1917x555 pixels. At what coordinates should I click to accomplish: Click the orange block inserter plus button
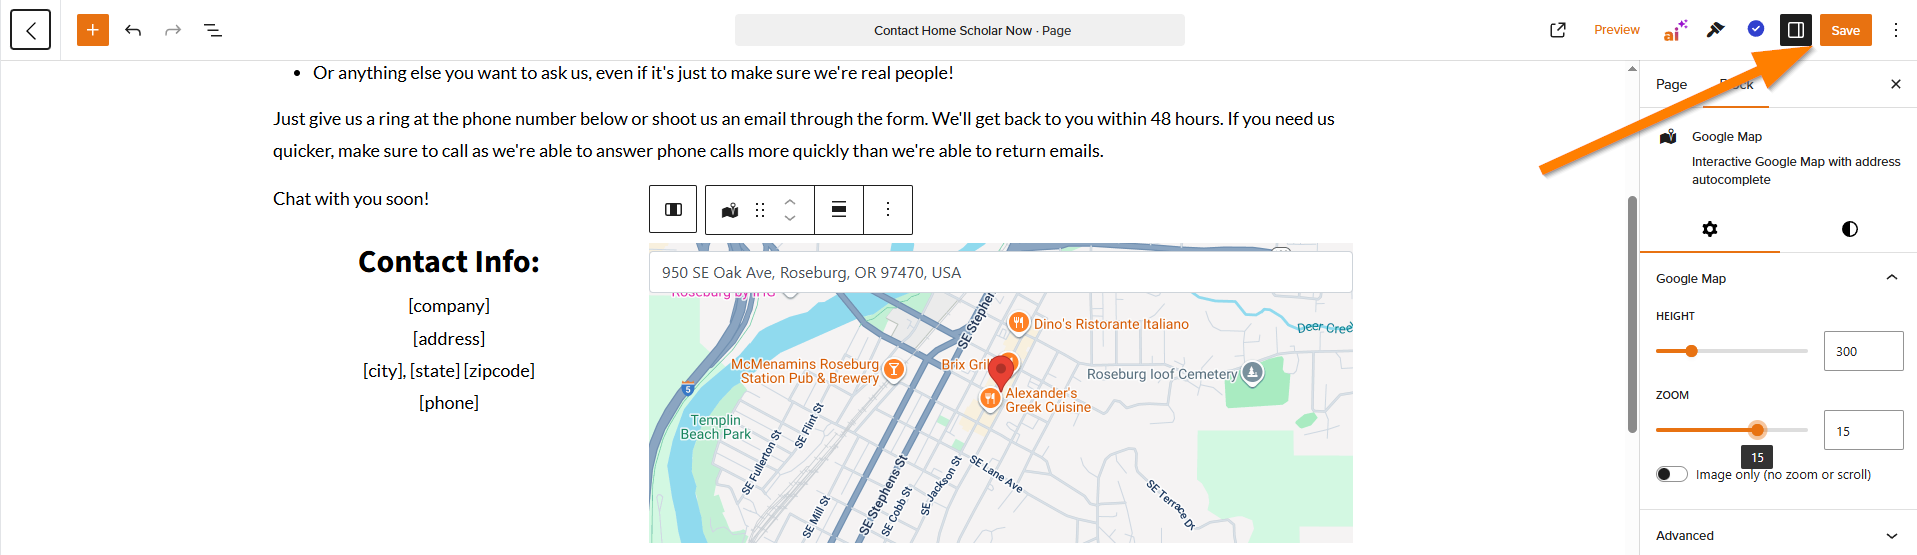click(x=92, y=30)
